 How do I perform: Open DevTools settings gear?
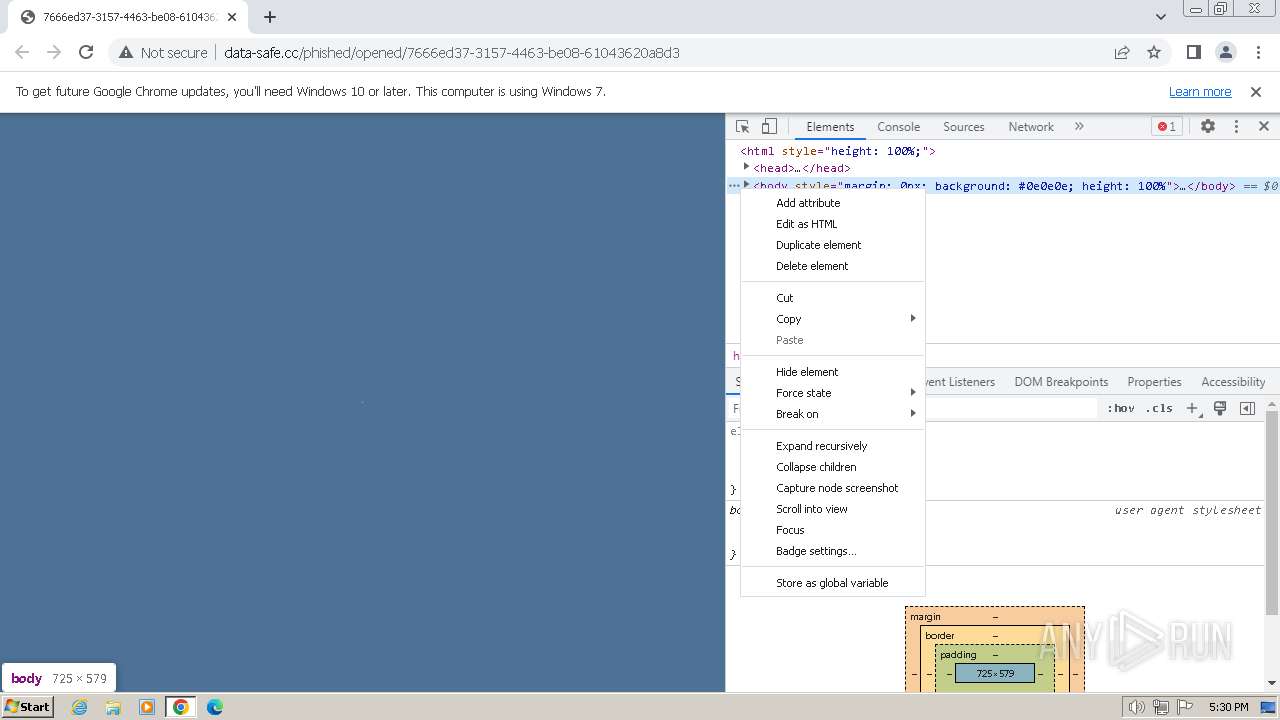pyautogui.click(x=1208, y=127)
